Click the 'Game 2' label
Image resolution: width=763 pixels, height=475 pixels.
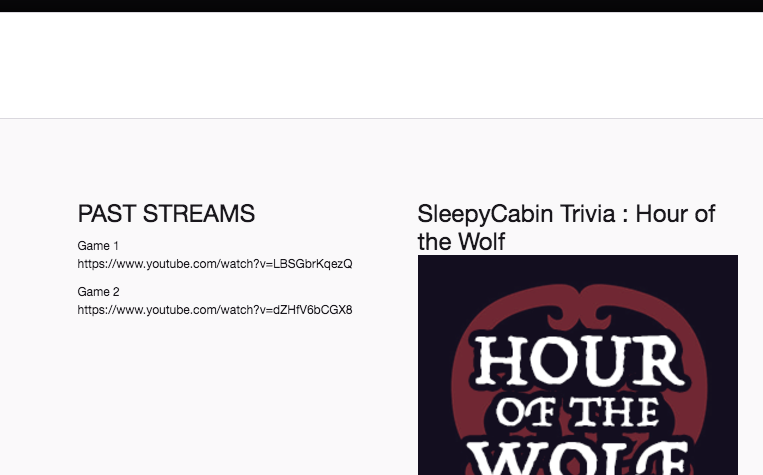coord(98,292)
